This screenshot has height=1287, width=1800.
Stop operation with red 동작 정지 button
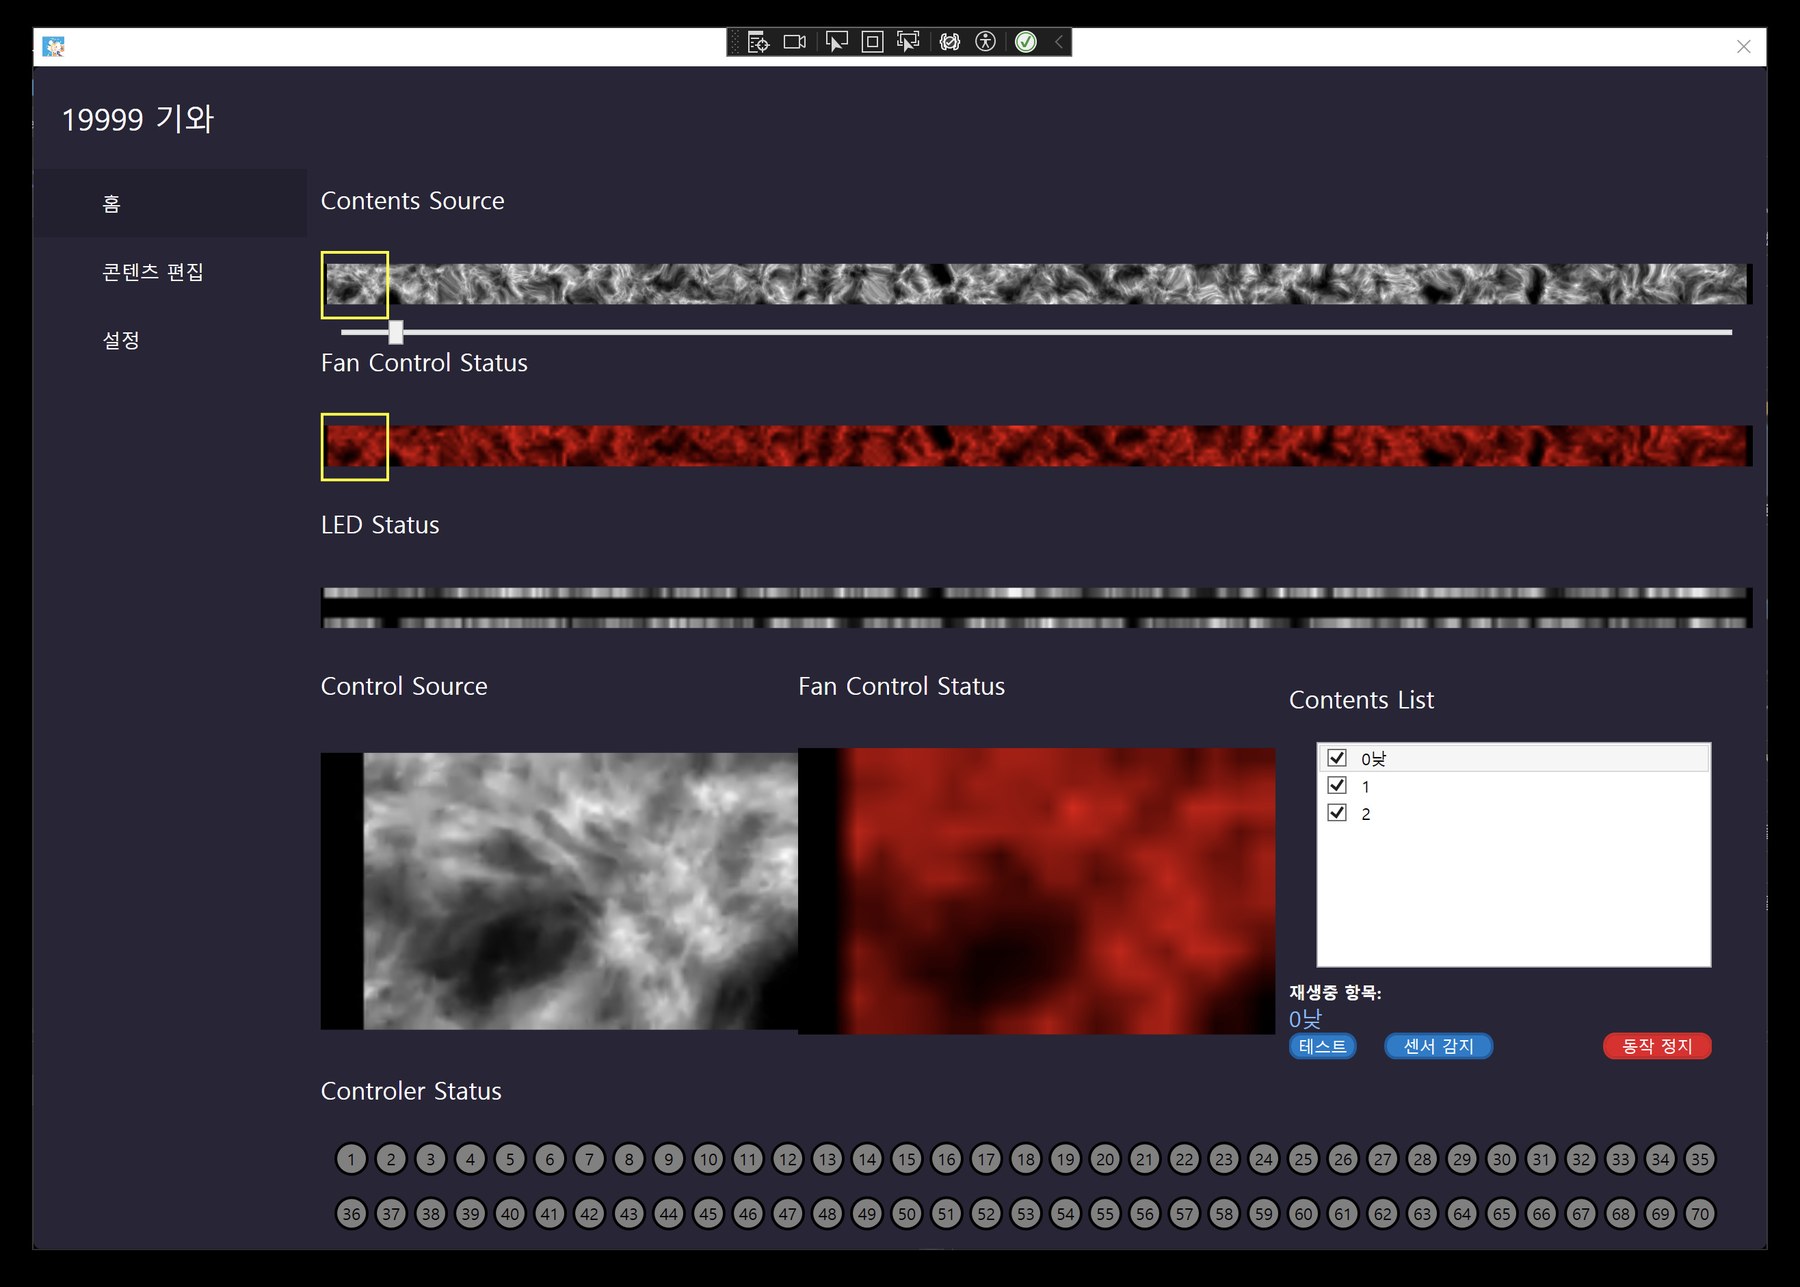1657,1046
